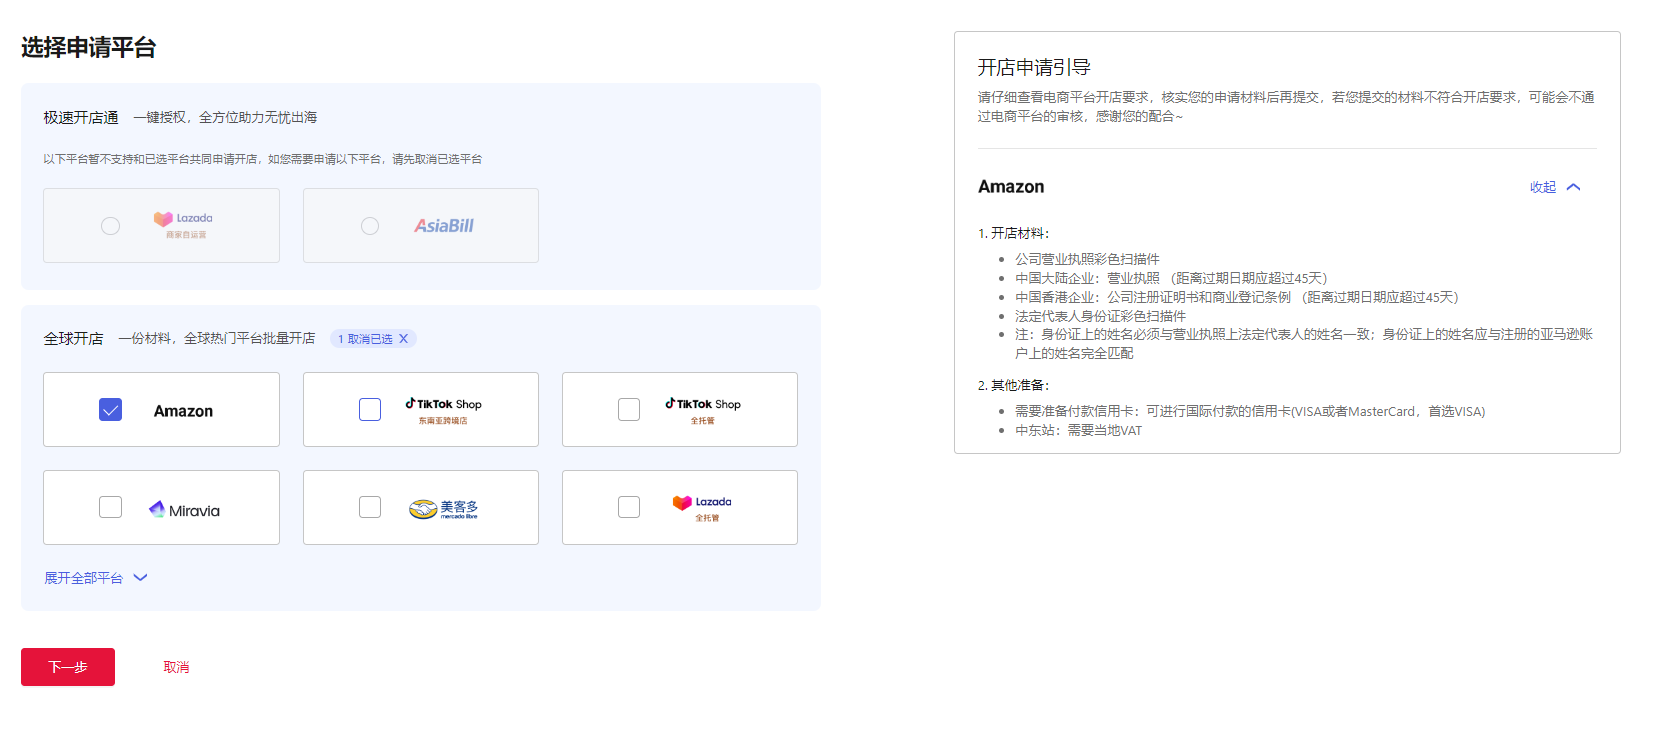The height and width of the screenshot is (747, 1665).
Task: Click the Miravia logo
Action: click(184, 510)
